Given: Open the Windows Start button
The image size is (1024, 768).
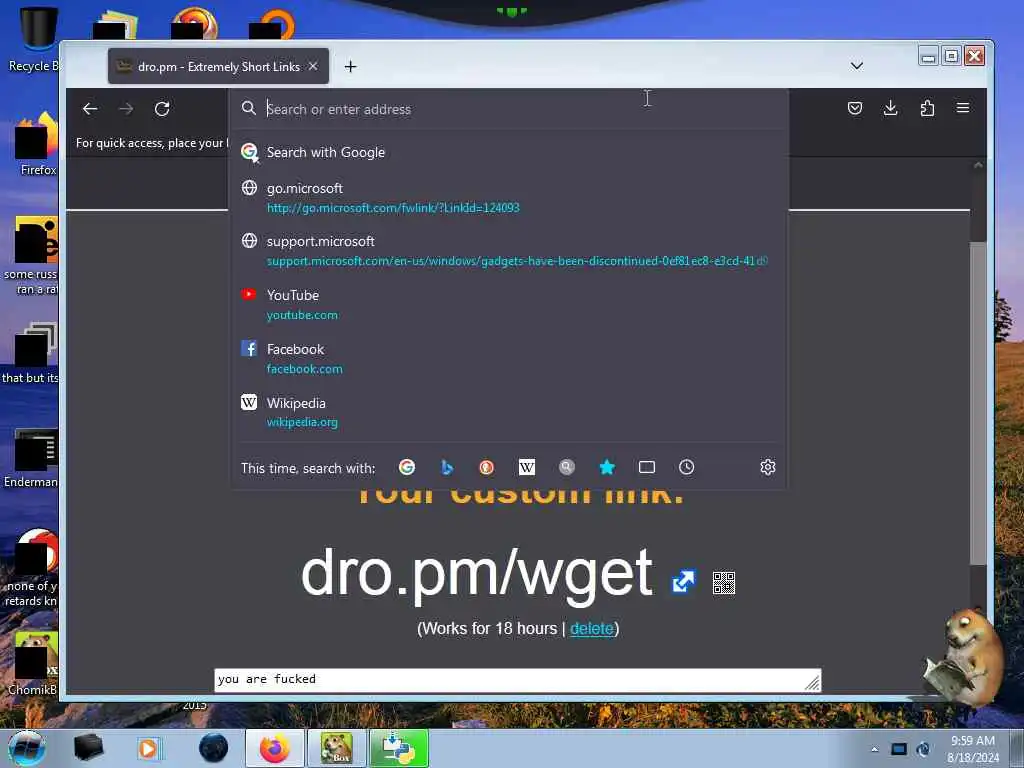Looking at the screenshot, I should pyautogui.click(x=25, y=748).
